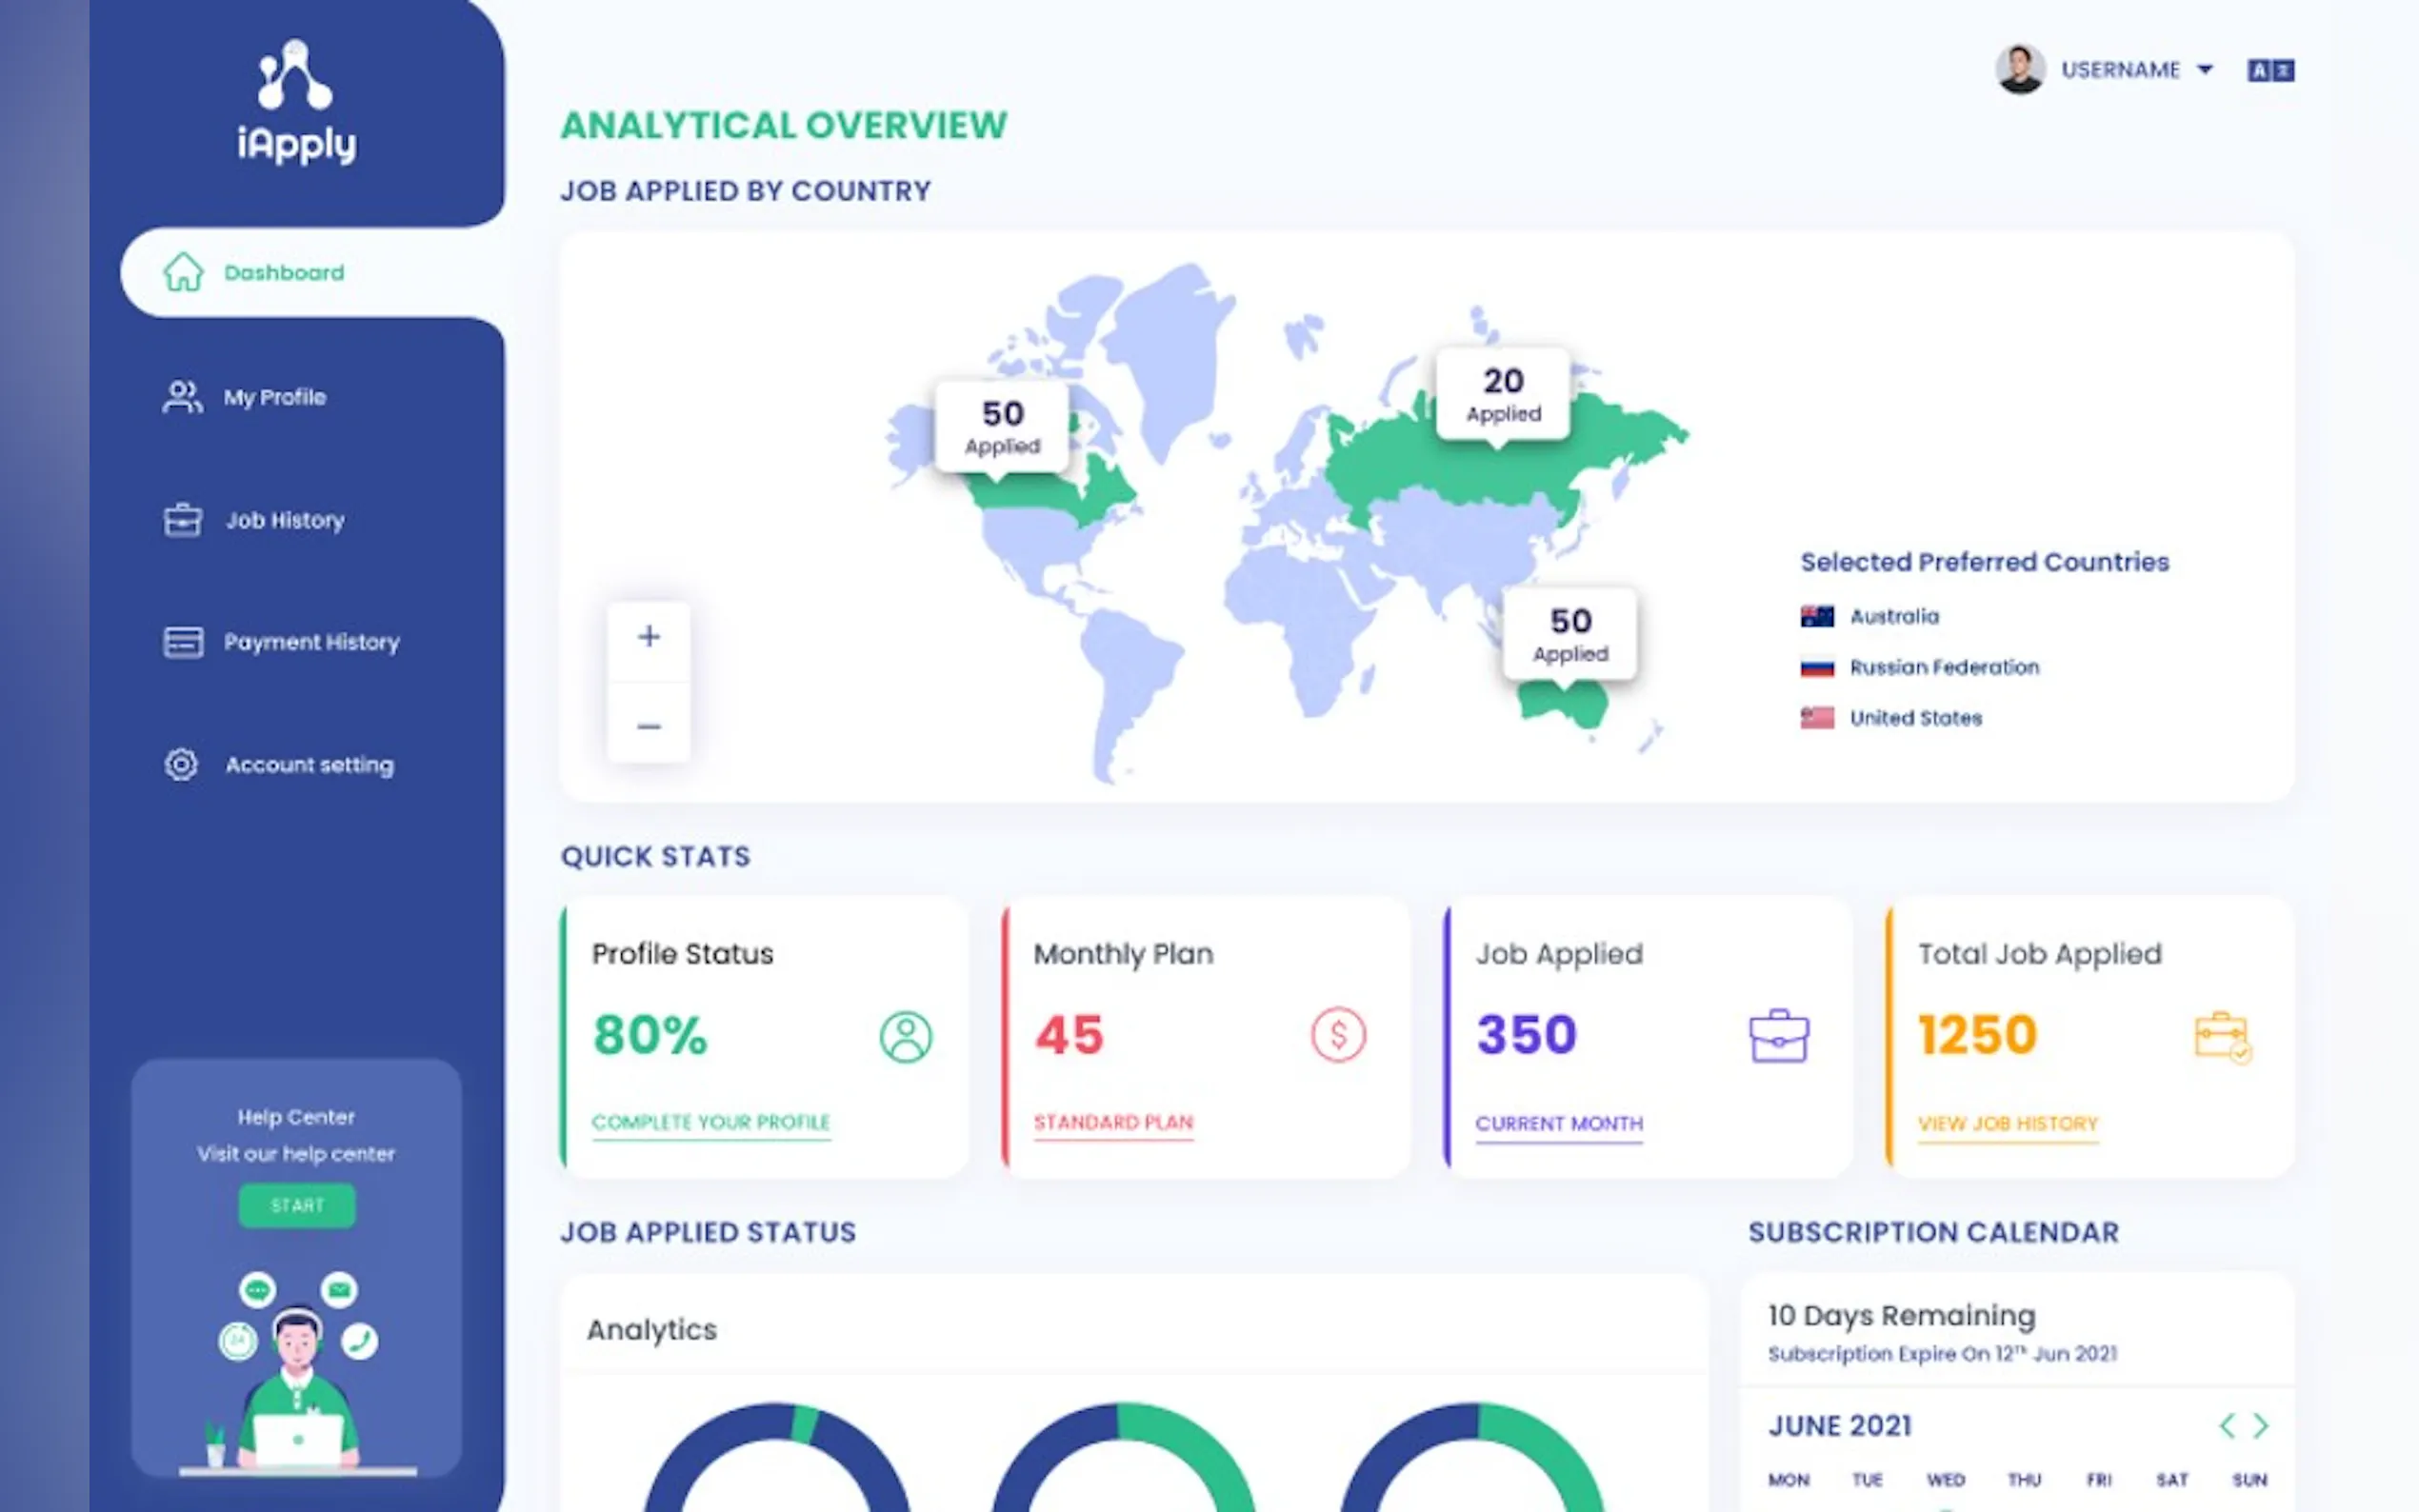
Task: Click the profile status person icon
Action: coord(905,1036)
